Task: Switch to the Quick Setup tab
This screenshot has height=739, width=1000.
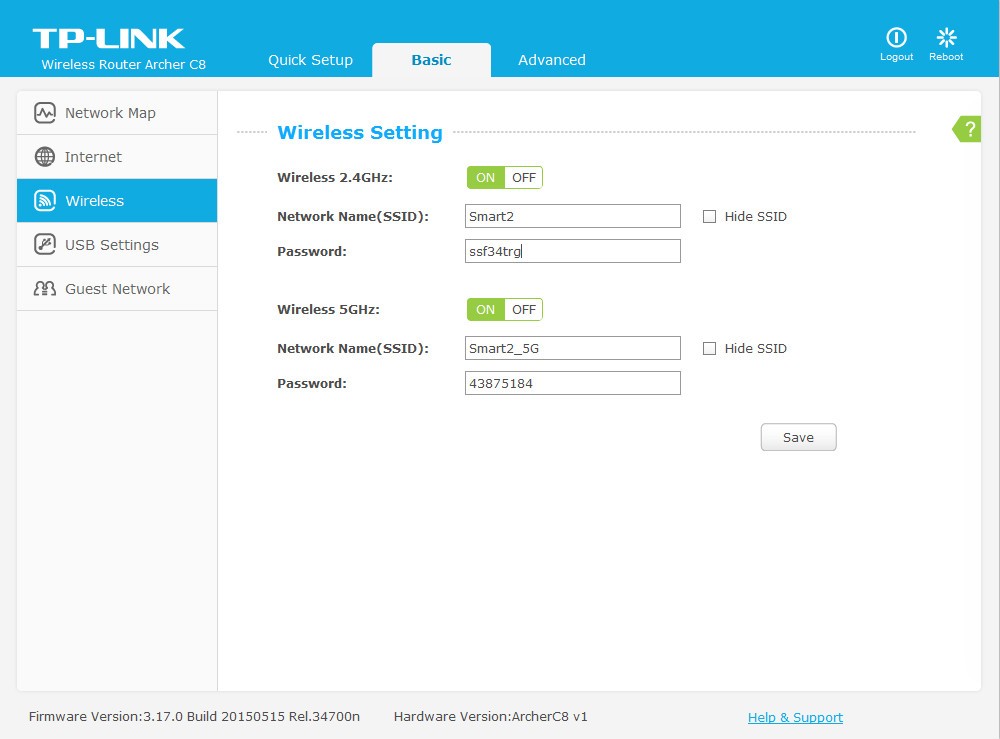Action: 310,60
